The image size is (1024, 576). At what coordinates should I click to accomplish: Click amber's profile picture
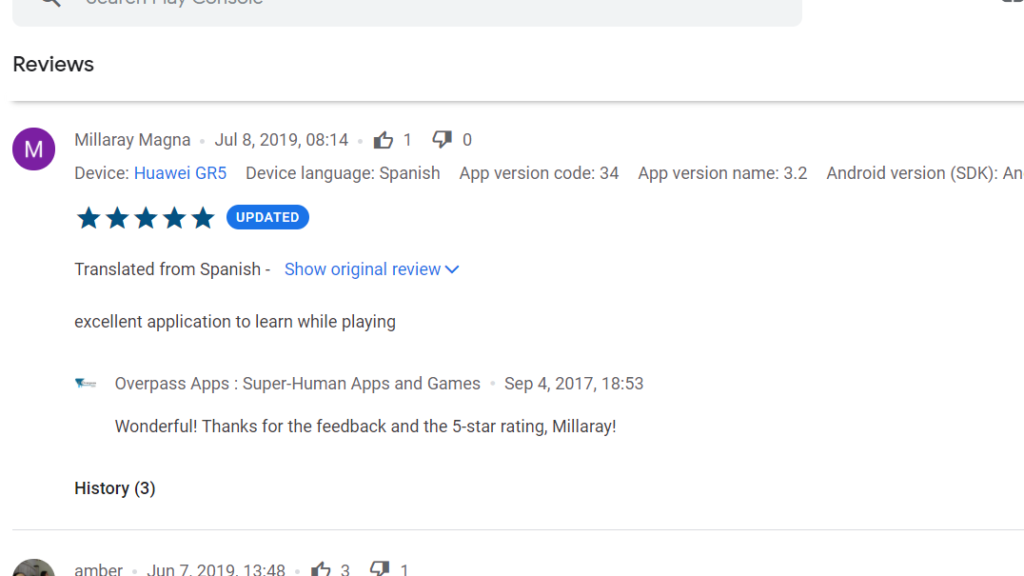coord(34,568)
